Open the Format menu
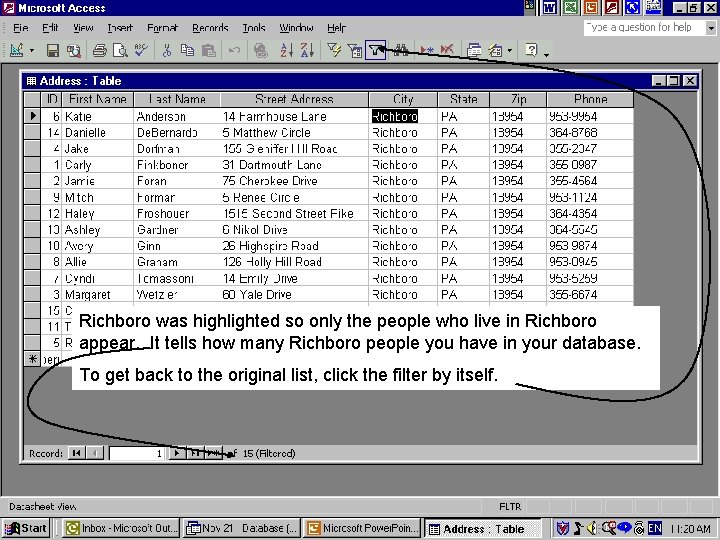 coord(162,28)
